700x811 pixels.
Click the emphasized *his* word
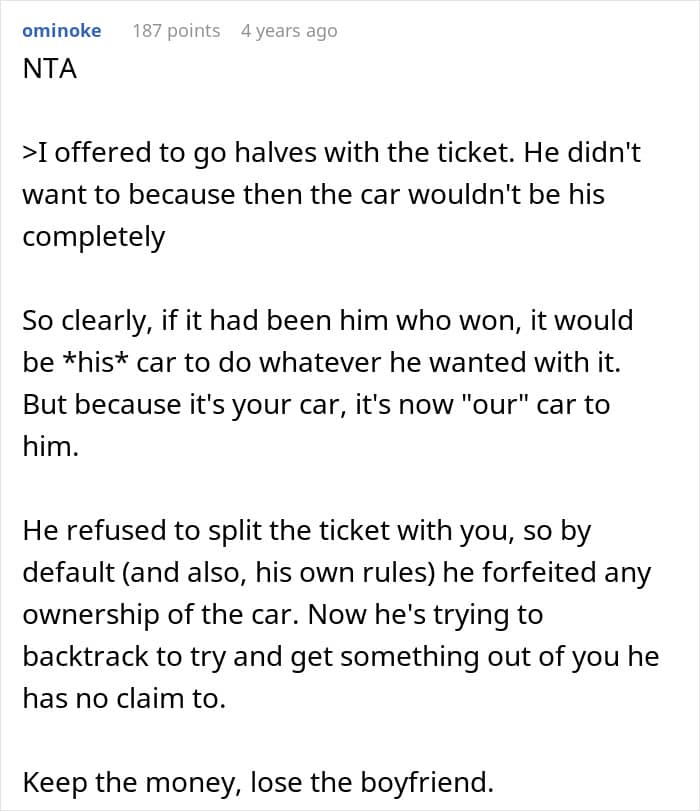94,363
